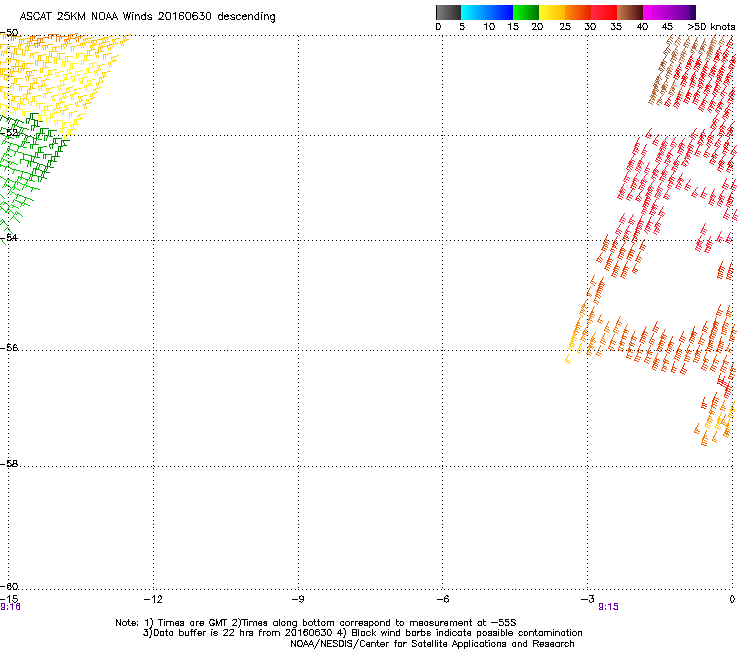Click the -58 latitude axis label
The image size is (740, 650).
9,464
